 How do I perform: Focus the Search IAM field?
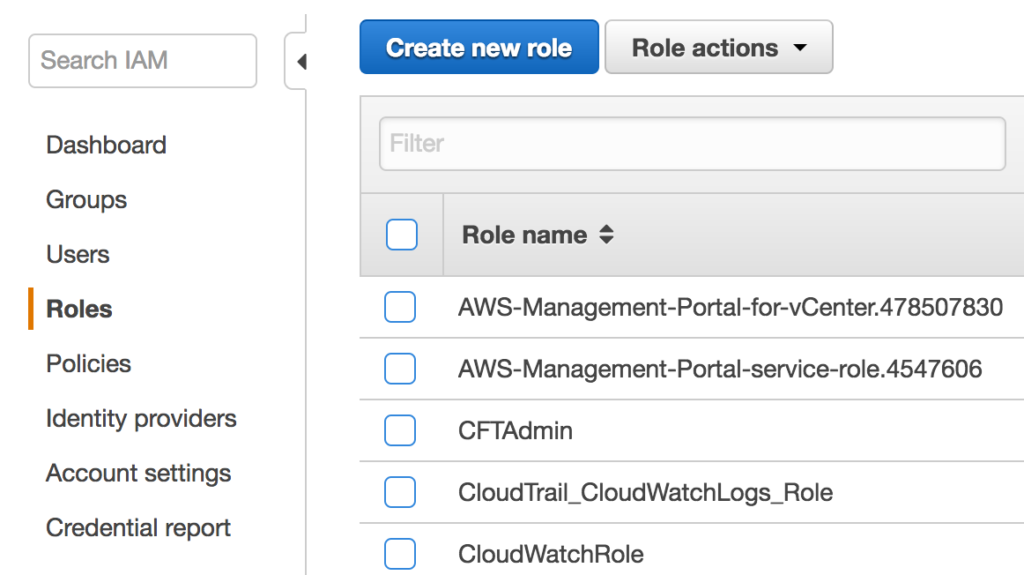(142, 61)
